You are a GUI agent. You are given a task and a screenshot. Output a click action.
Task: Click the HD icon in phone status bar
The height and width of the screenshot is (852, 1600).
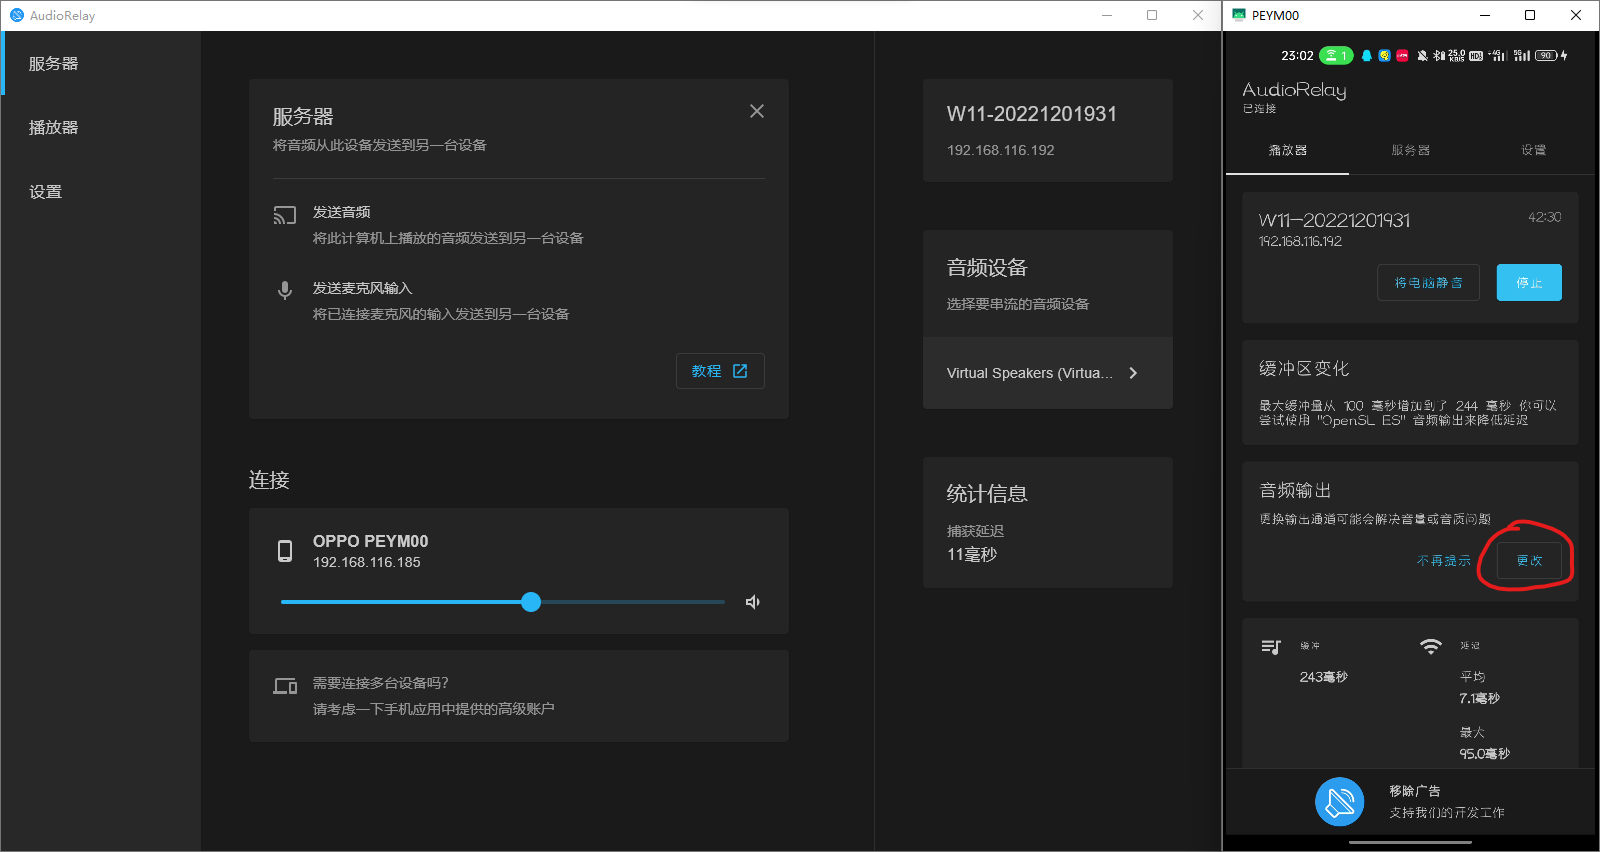(x=1476, y=56)
